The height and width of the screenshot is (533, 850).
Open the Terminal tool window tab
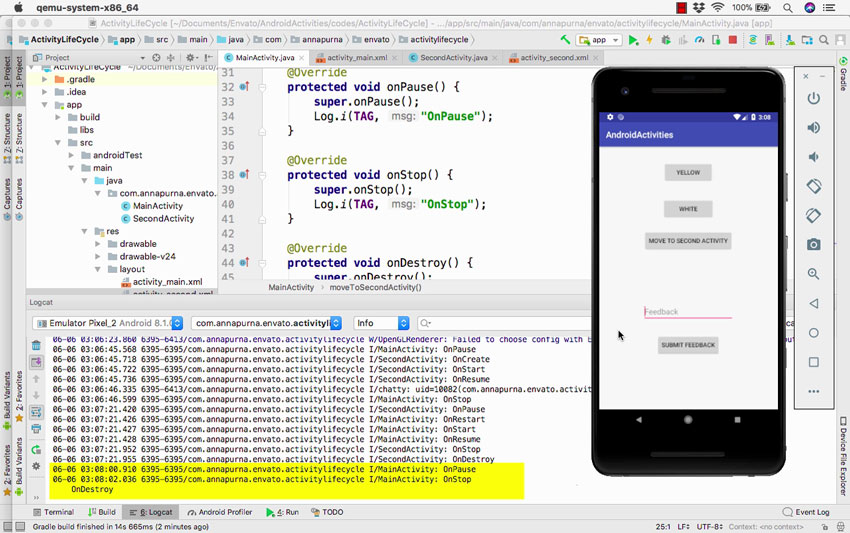click(x=54, y=512)
